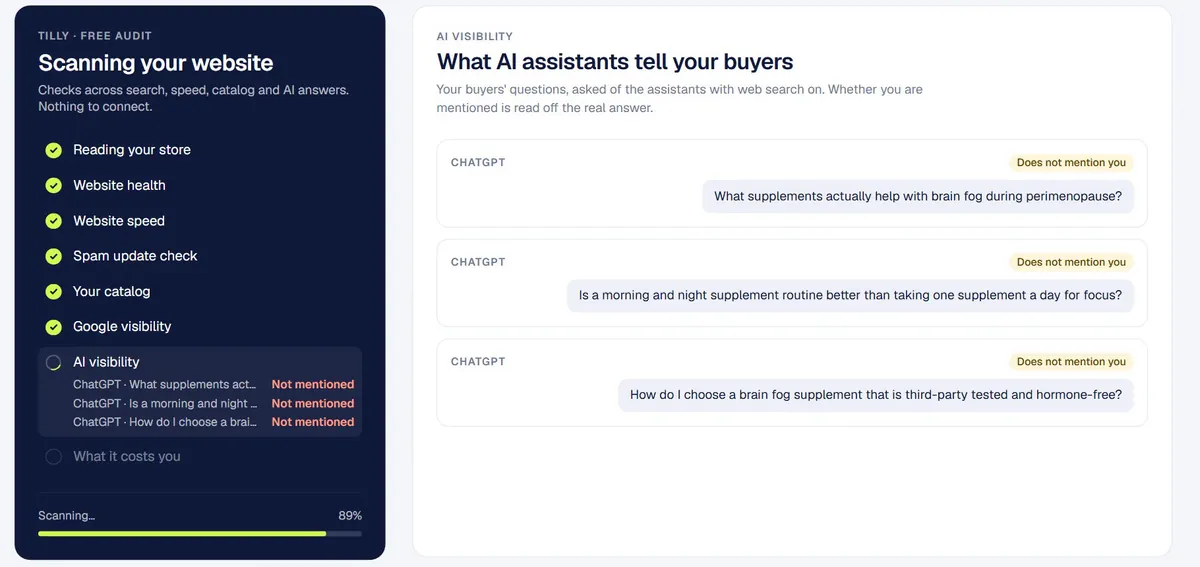The width and height of the screenshot is (1200, 567).
Task: Click the Scanning… status label
Action: (x=67, y=516)
